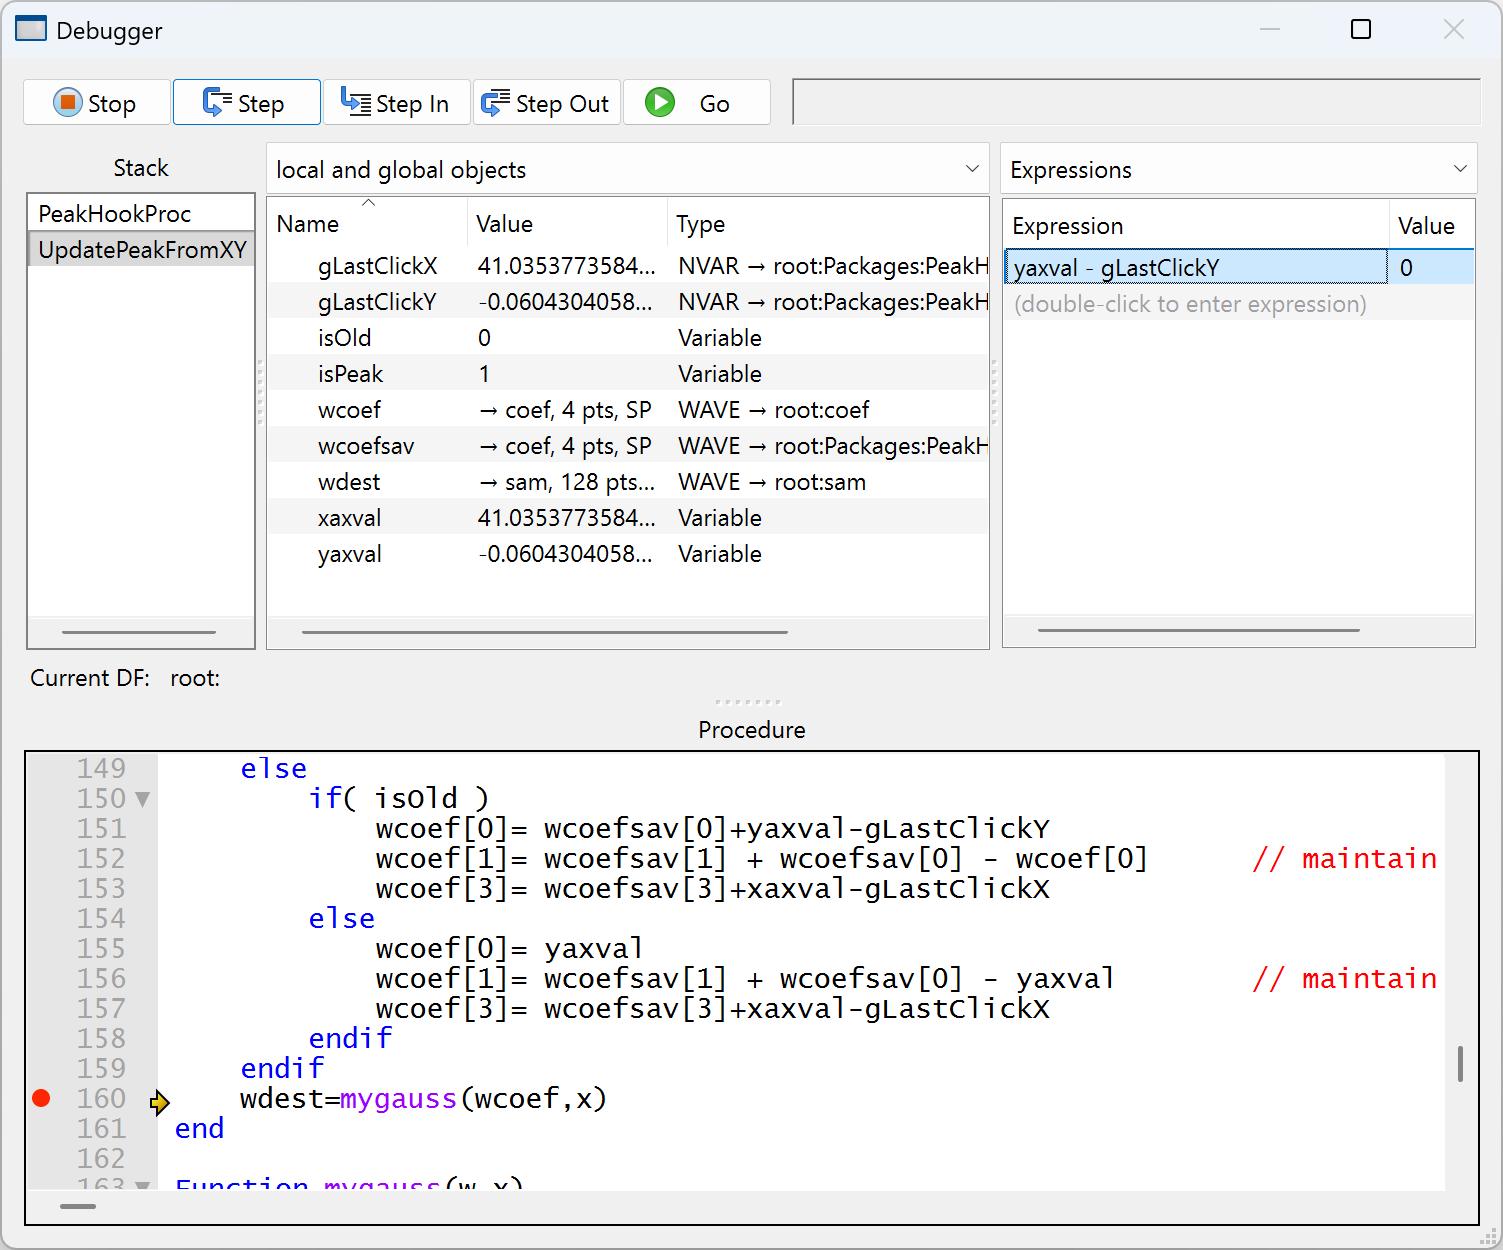Click the green Go play icon
This screenshot has width=1503, height=1250.
pyautogui.click(x=659, y=101)
